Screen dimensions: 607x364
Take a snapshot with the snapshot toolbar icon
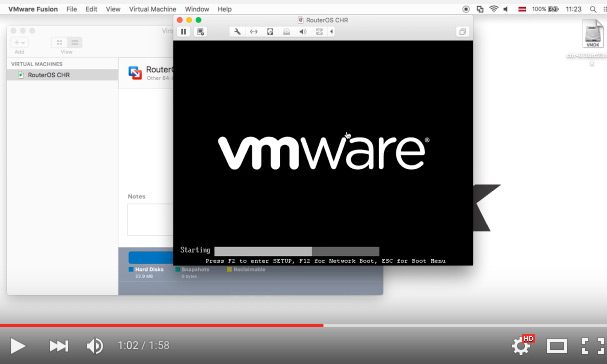tap(200, 32)
